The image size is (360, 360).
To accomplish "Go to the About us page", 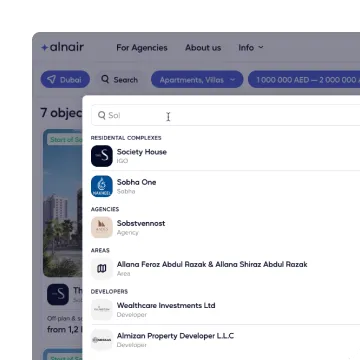I will point(203,48).
